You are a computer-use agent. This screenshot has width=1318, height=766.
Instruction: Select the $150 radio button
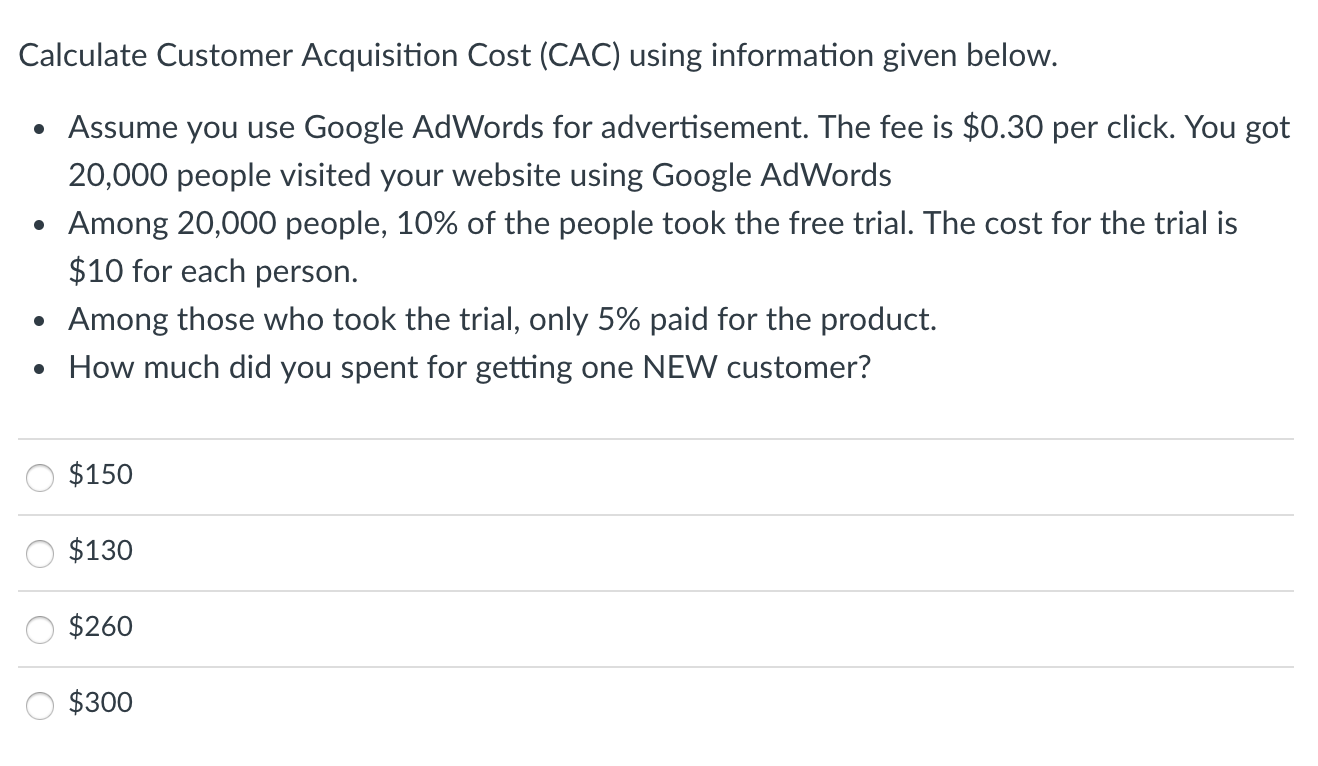point(39,477)
